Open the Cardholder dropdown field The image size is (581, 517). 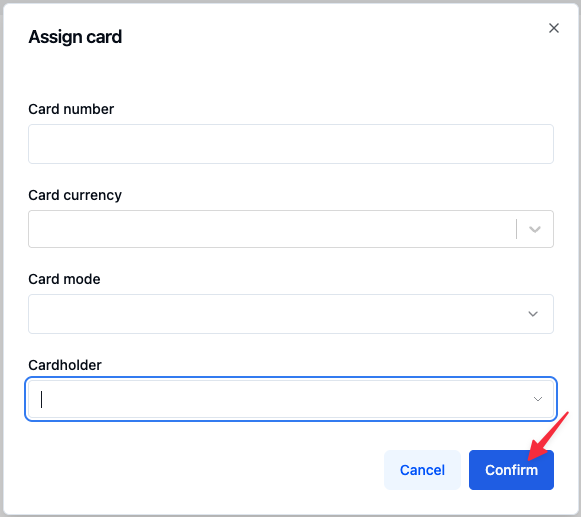[291, 399]
